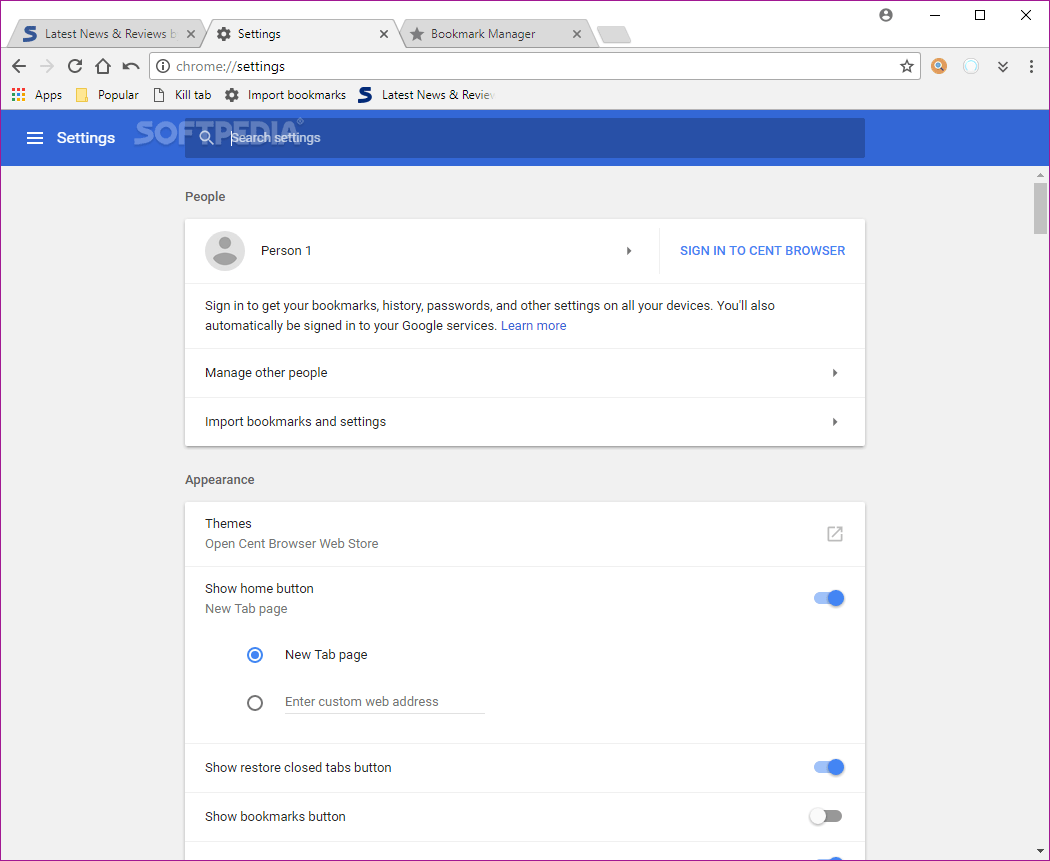Click the scrollbar down arrow

click(1040, 852)
